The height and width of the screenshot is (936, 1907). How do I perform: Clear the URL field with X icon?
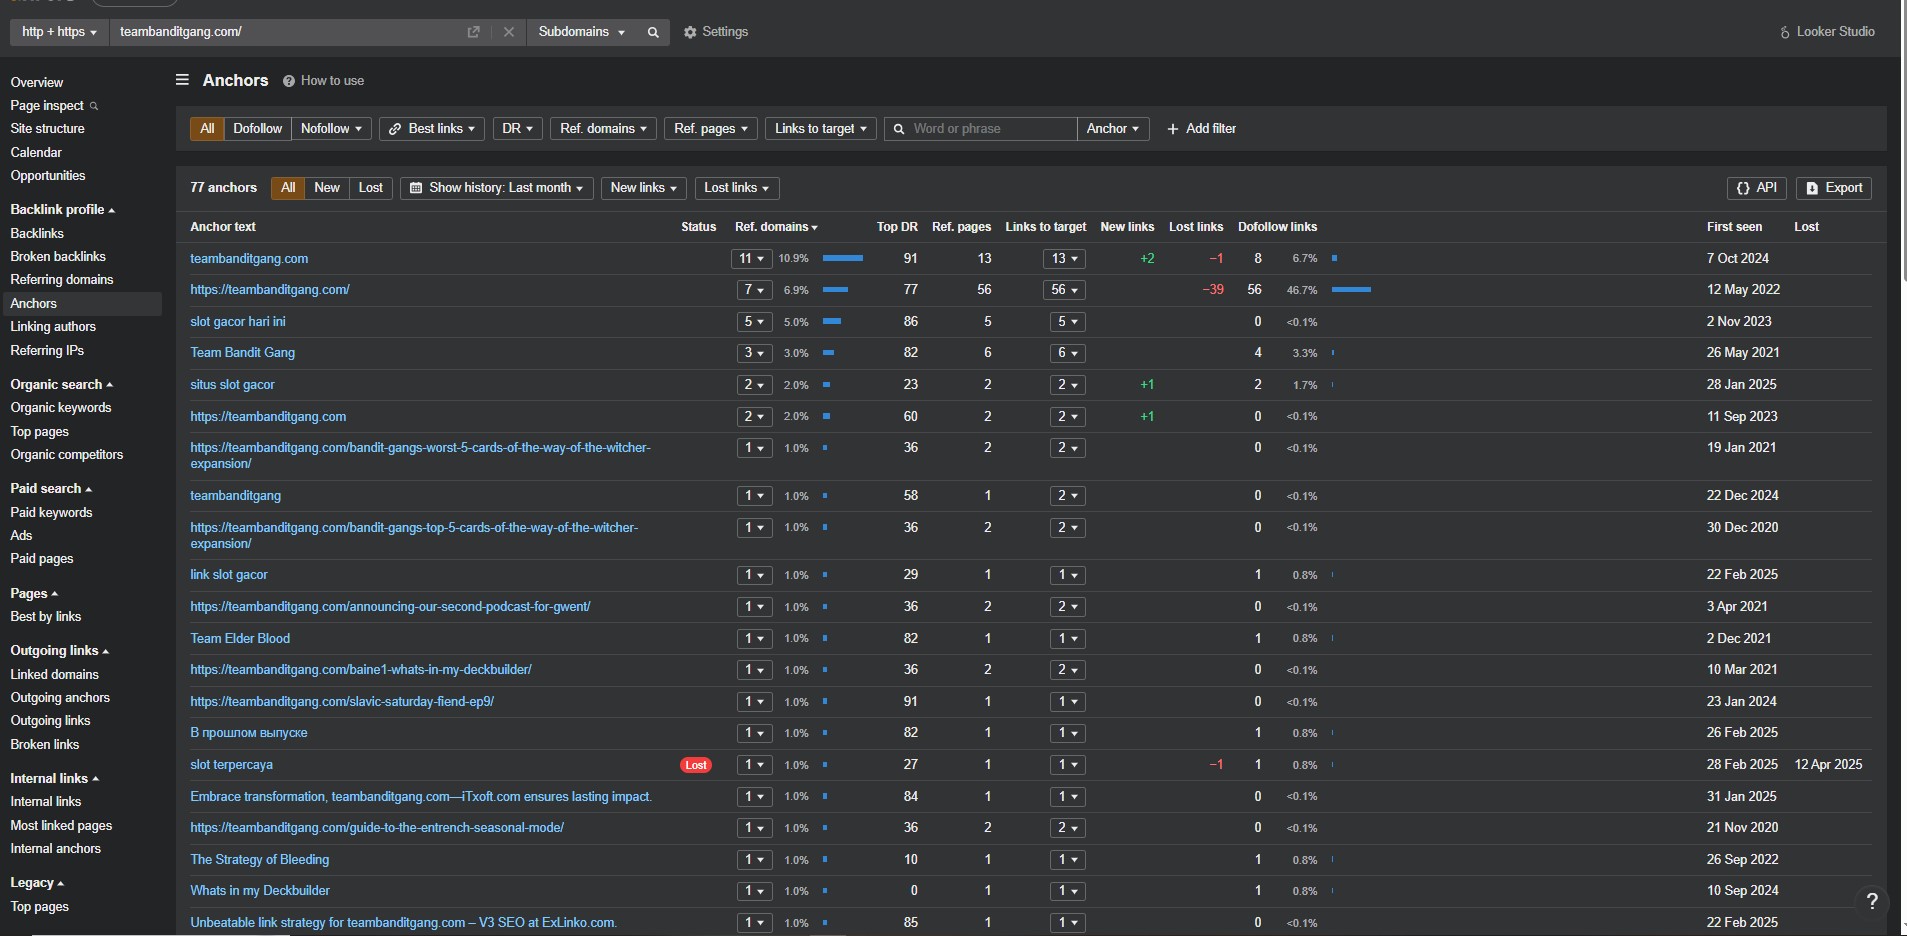[509, 32]
